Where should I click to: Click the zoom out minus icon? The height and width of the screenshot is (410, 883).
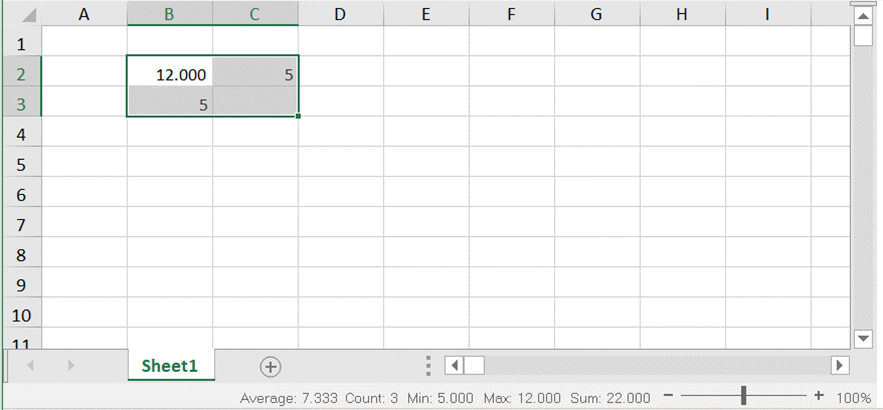[669, 396]
